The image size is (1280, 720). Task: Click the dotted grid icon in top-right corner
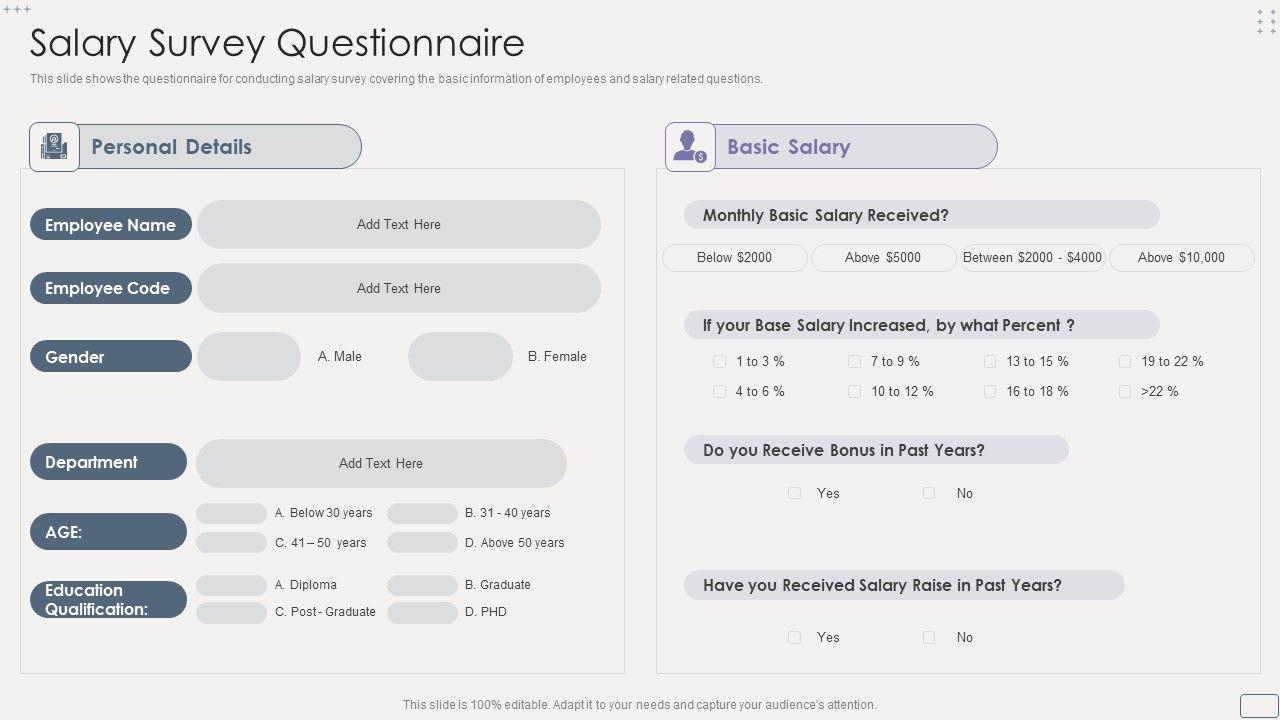(x=1266, y=22)
